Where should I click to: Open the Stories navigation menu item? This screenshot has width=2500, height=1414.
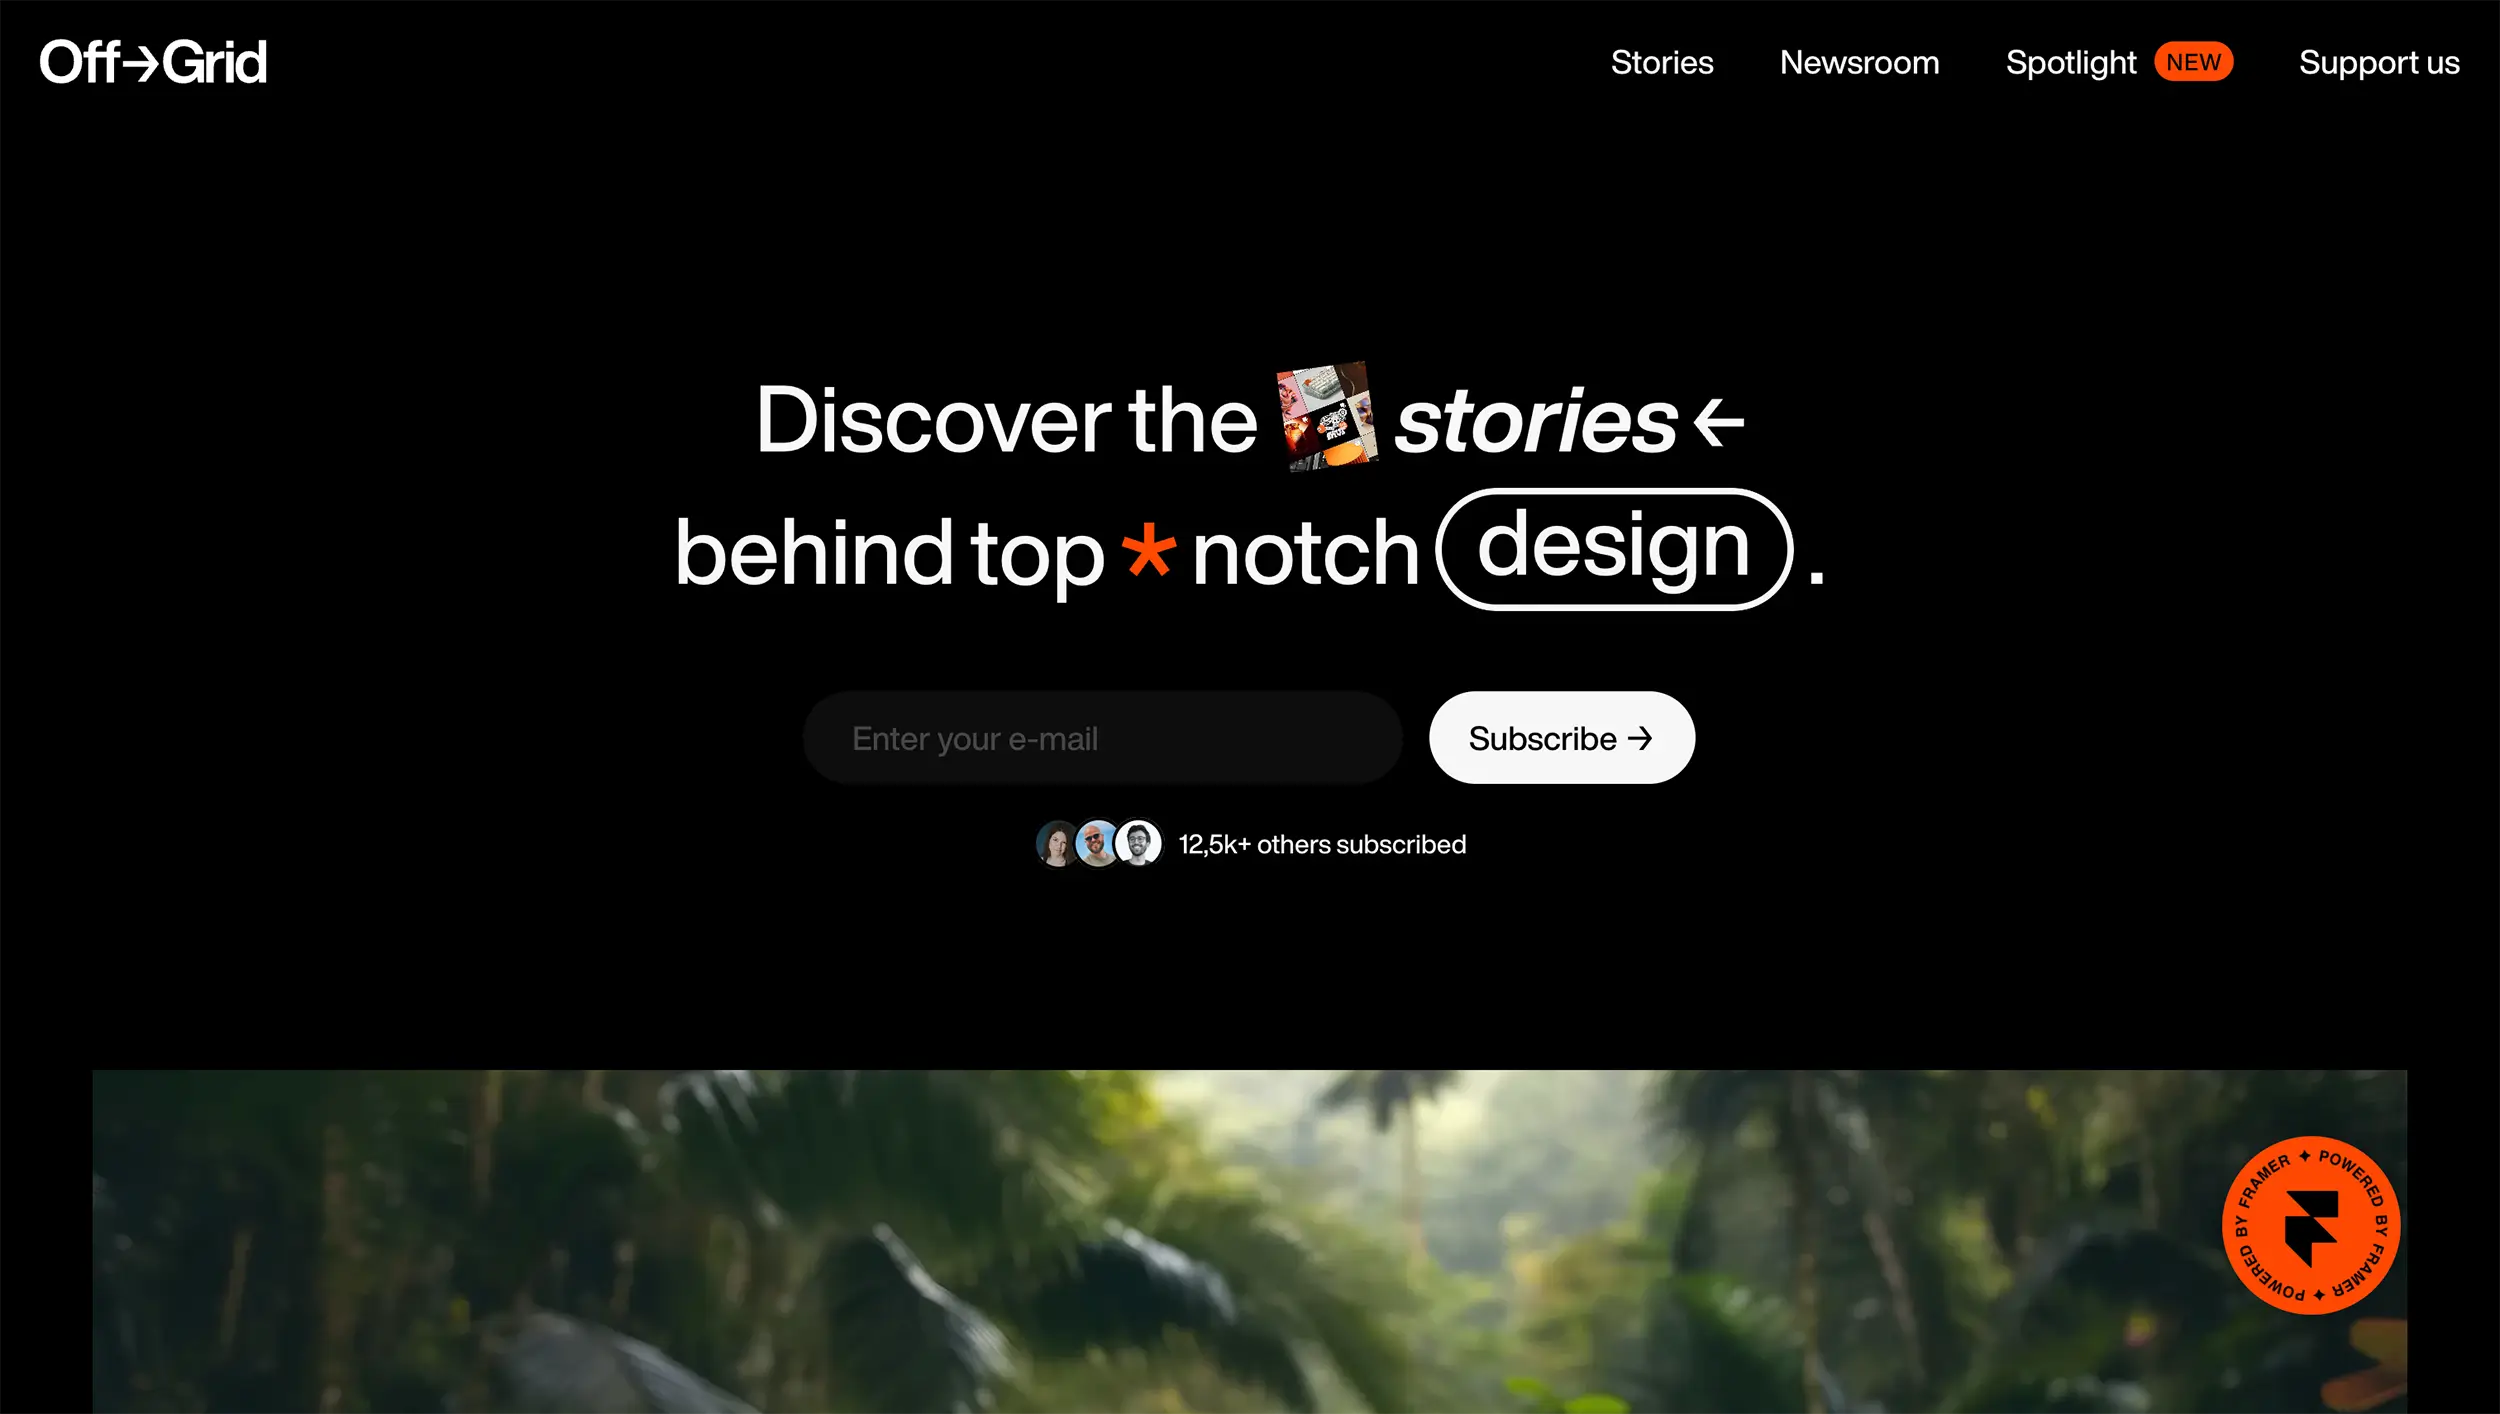[x=1660, y=60]
